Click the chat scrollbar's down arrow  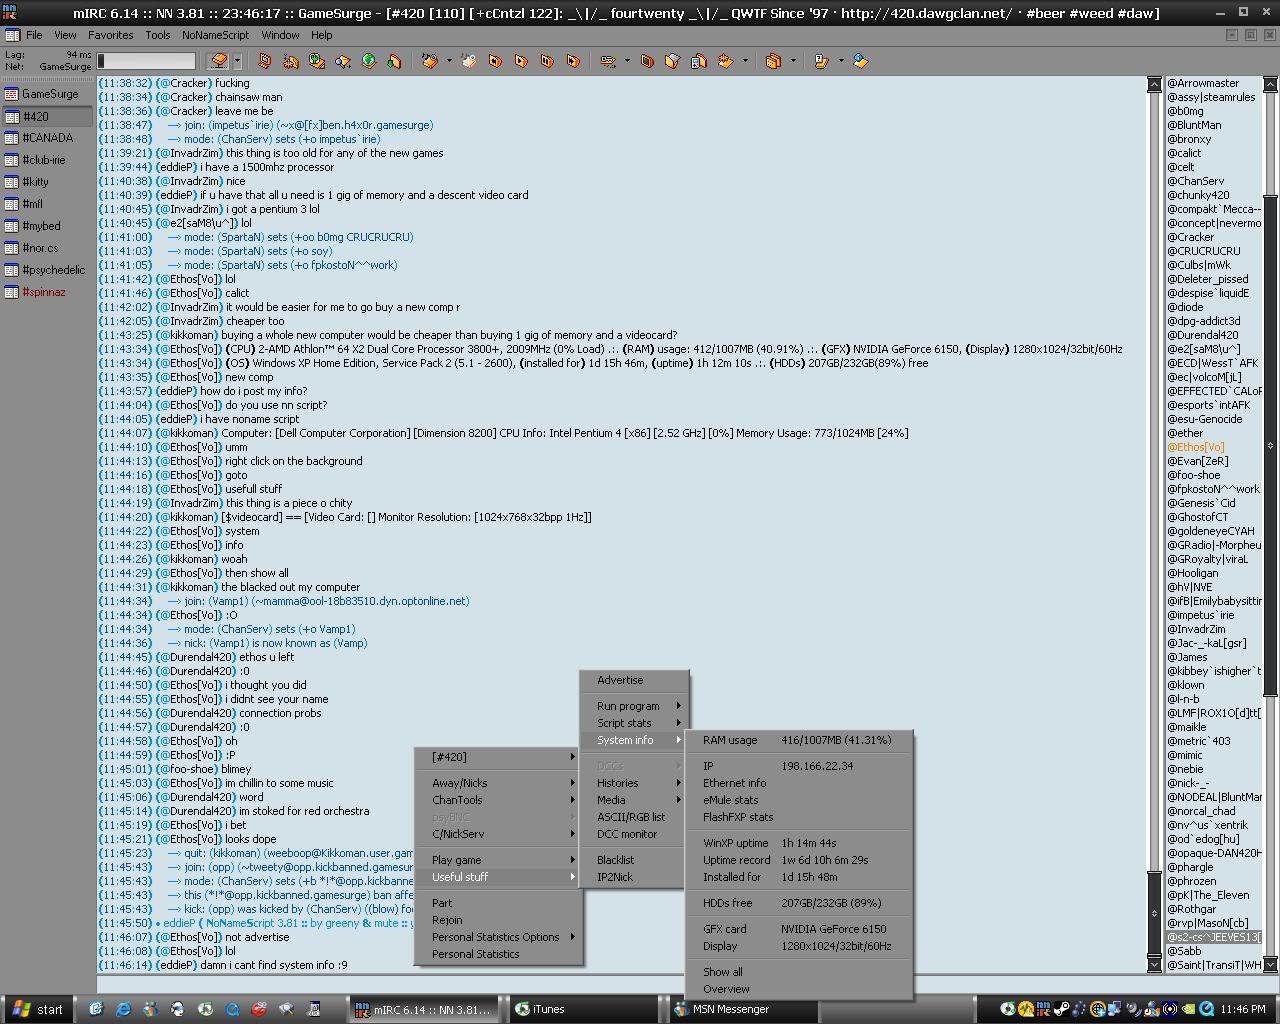[1154, 965]
